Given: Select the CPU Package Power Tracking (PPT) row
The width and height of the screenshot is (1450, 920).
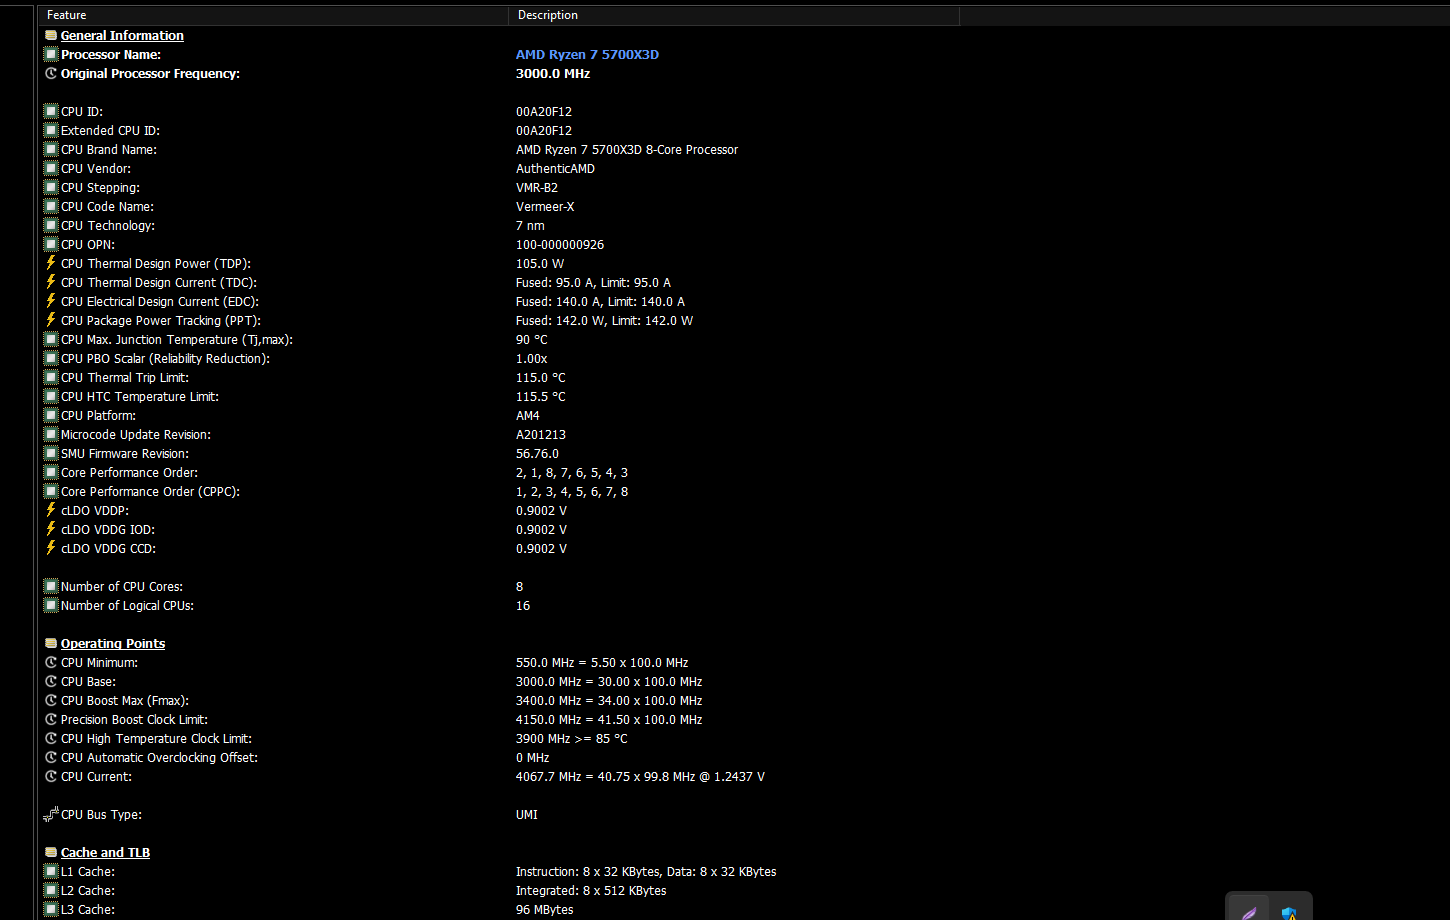Looking at the screenshot, I should point(160,321).
